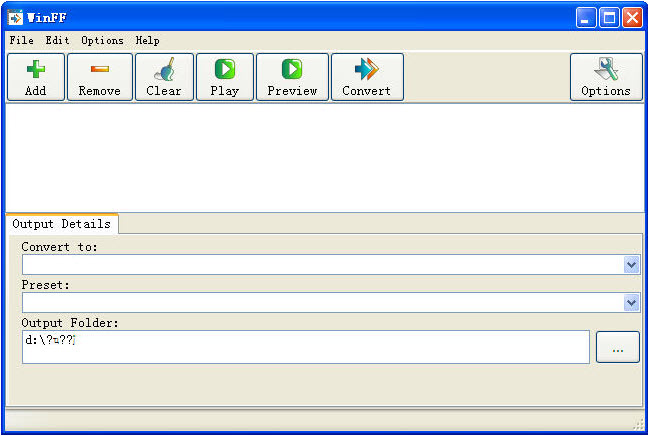
Task: Expand the Convert to dropdown arrow
Action: [x=631, y=264]
